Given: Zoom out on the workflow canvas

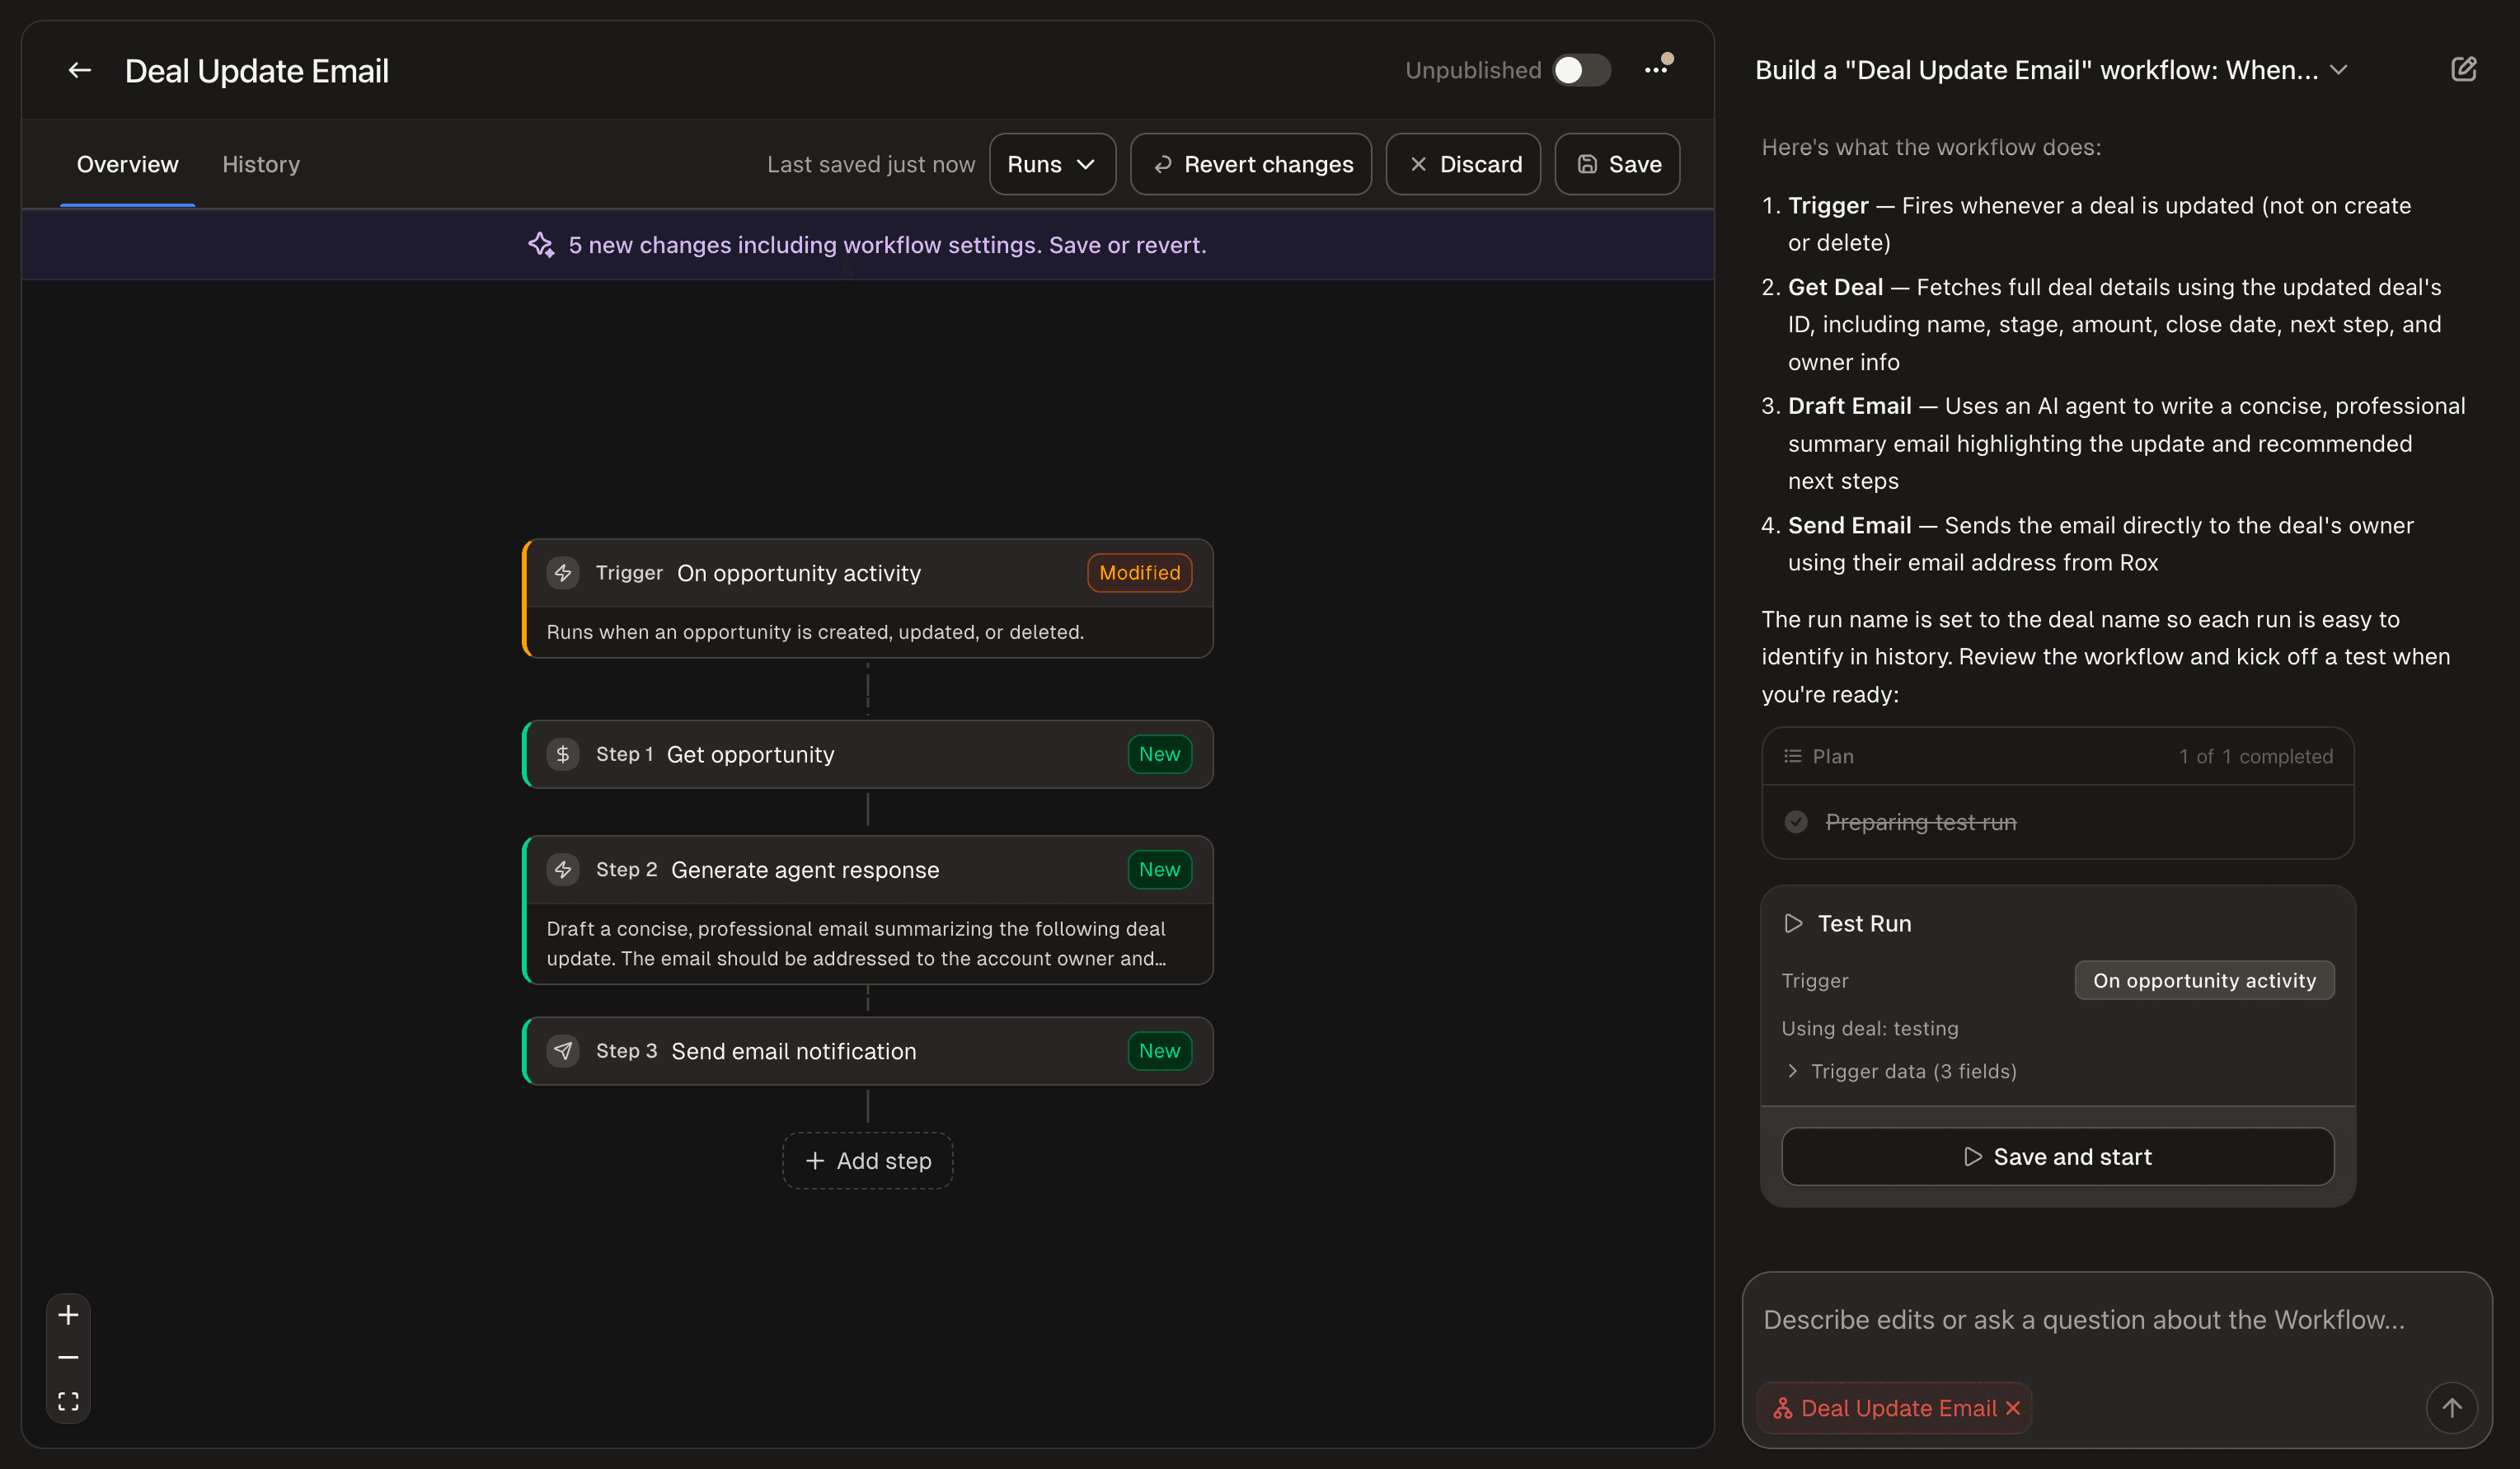Looking at the screenshot, I should click(68, 1357).
